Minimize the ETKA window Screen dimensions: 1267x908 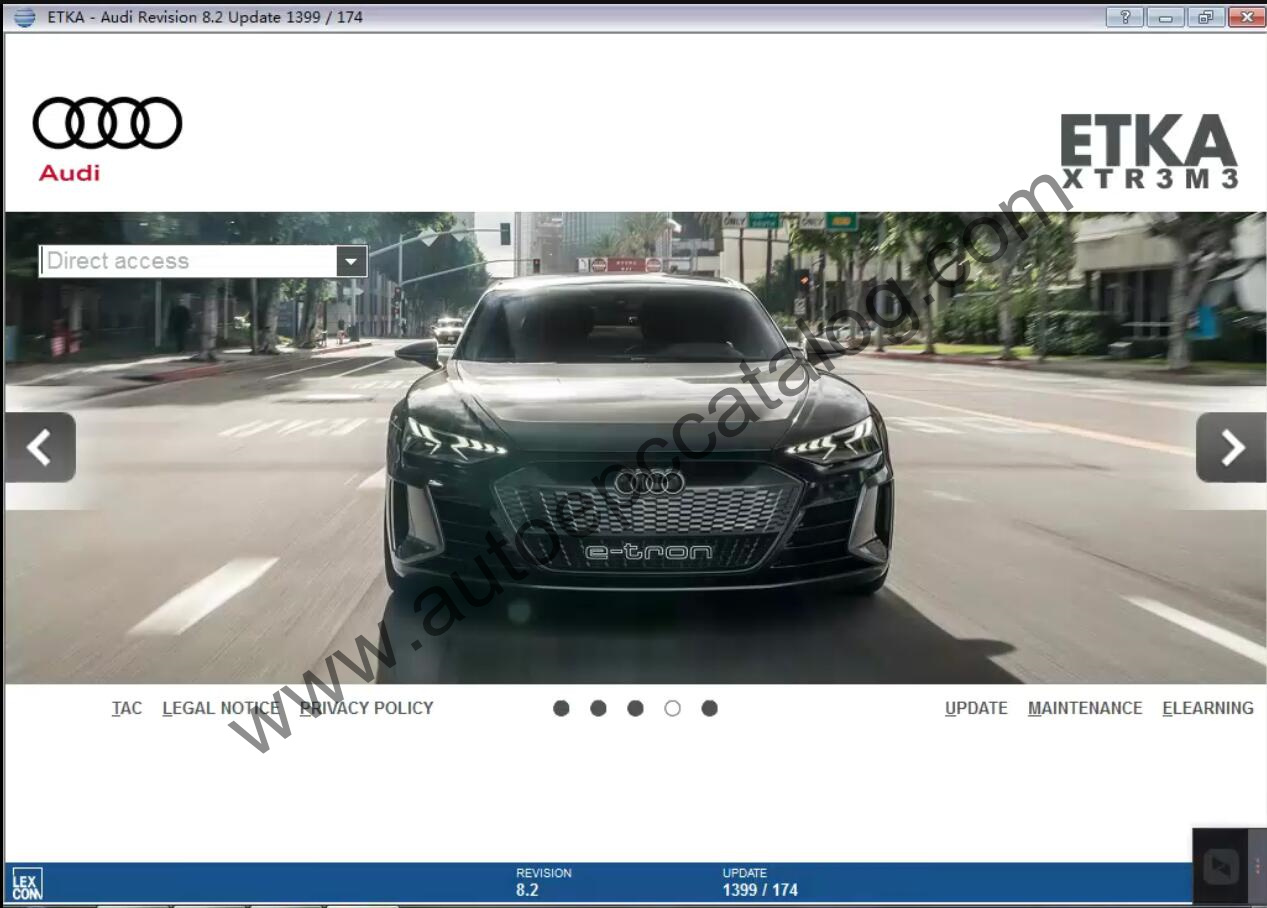pyautogui.click(x=1165, y=17)
